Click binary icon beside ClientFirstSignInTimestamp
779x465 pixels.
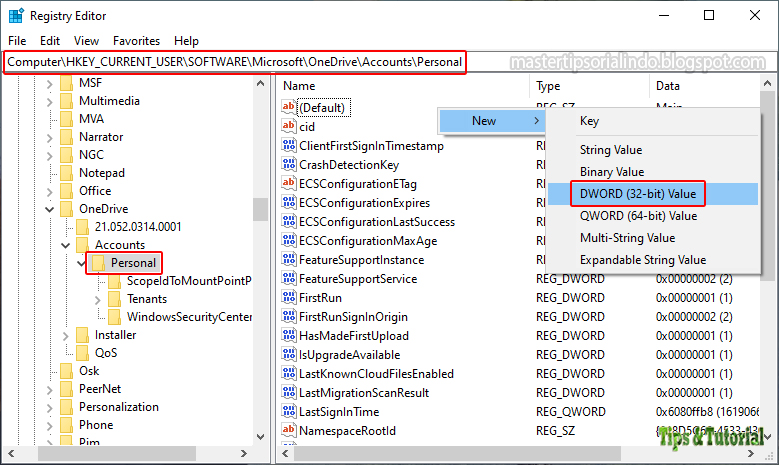(x=289, y=145)
